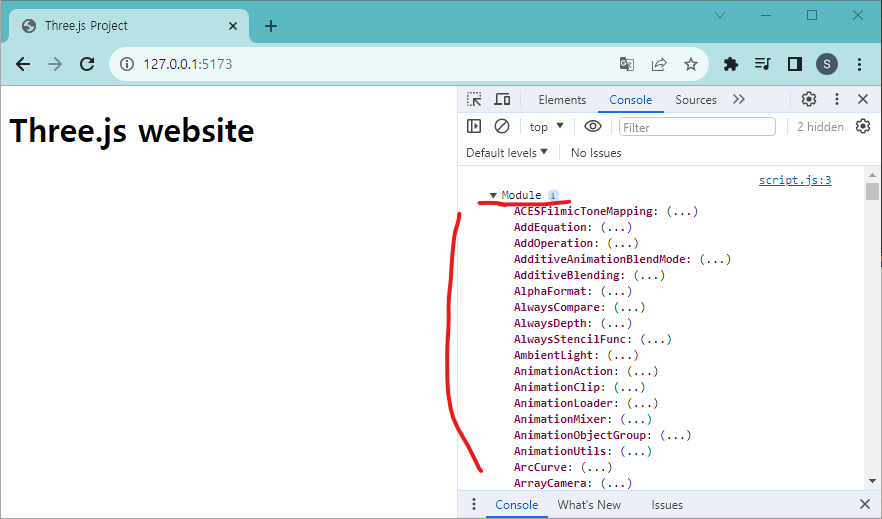This screenshot has width=882, height=519.
Task: Toggle the browser side panel icon
Action: (x=794, y=64)
